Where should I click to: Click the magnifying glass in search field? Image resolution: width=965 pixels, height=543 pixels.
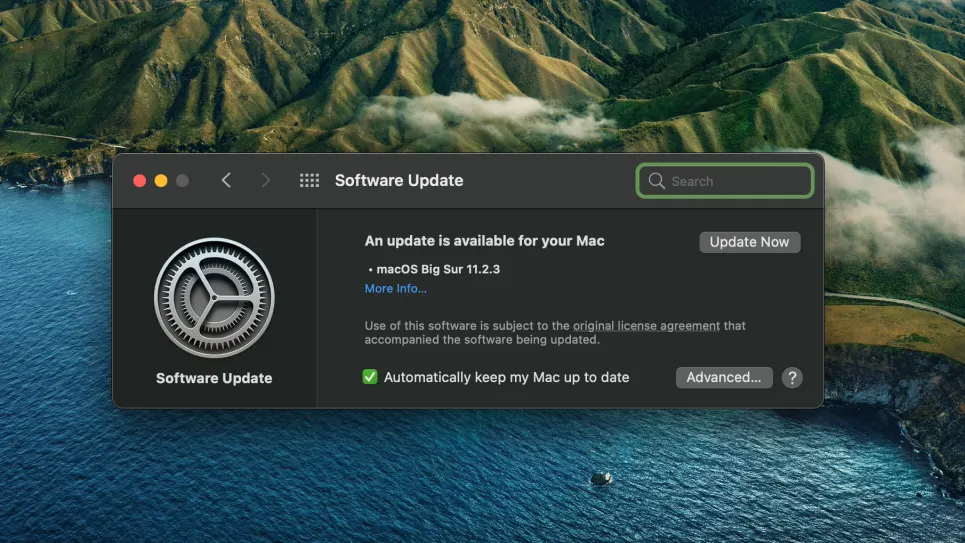656,181
